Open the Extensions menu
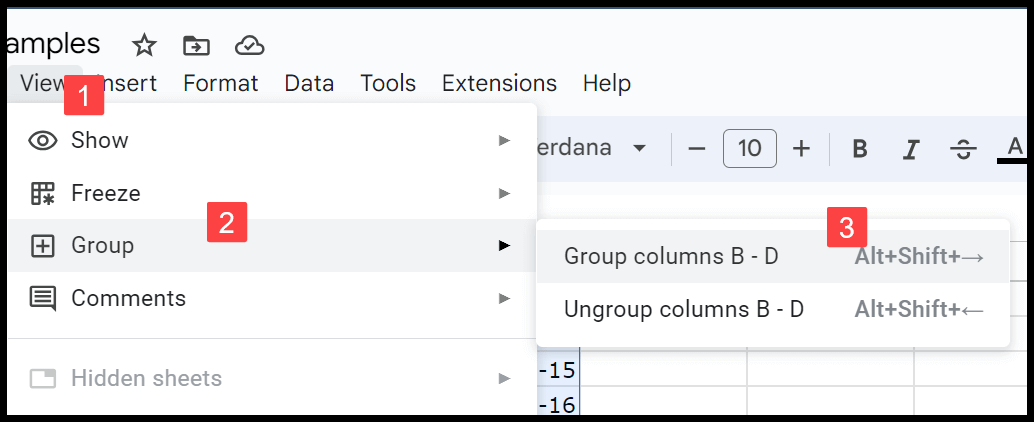The image size is (1034, 422). pyautogui.click(x=499, y=84)
